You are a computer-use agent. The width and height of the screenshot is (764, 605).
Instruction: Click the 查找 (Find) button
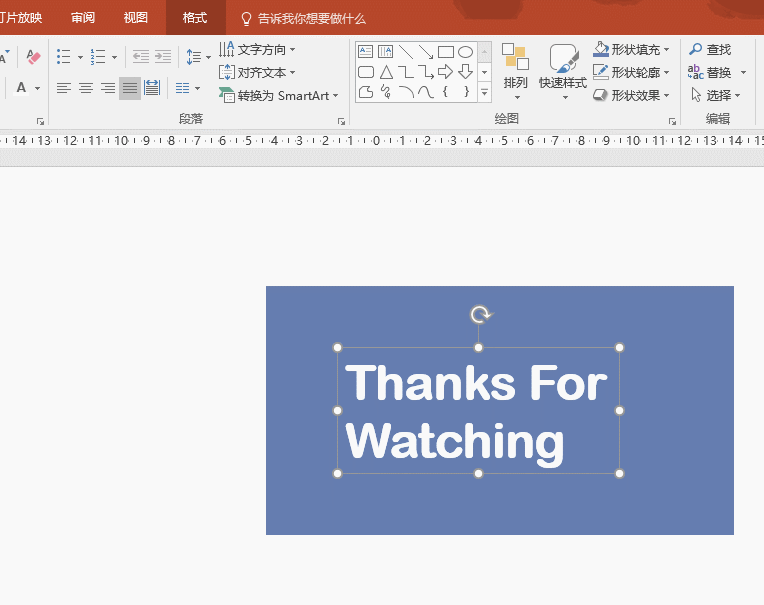click(x=710, y=49)
